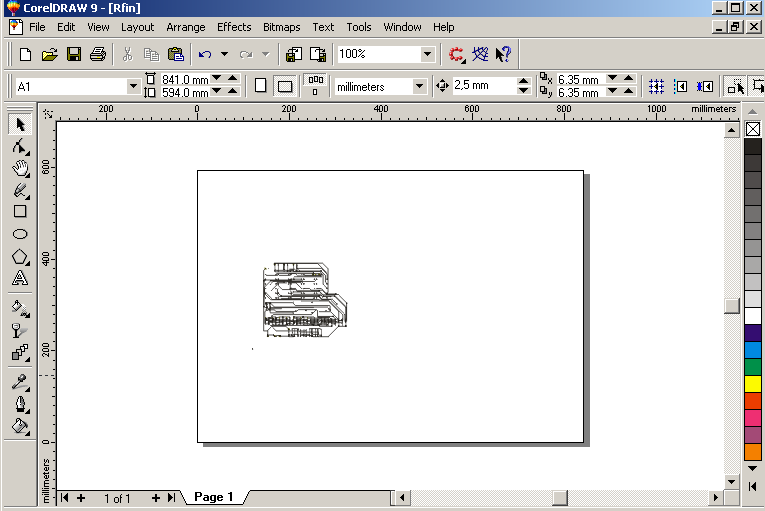Click the Import icon
The width and height of the screenshot is (765, 511).
(x=294, y=54)
